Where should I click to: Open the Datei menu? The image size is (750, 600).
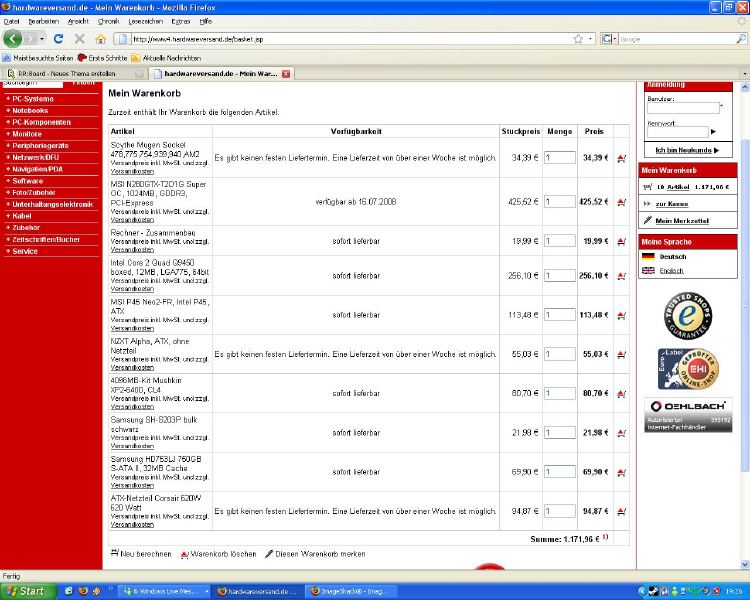coord(11,22)
